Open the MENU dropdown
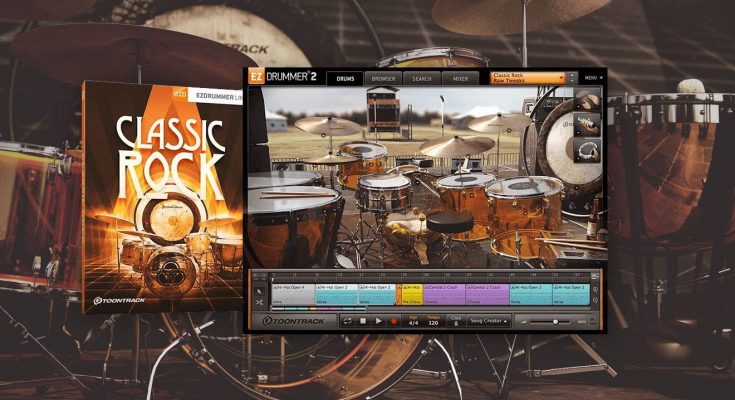735x400 pixels. tap(593, 77)
